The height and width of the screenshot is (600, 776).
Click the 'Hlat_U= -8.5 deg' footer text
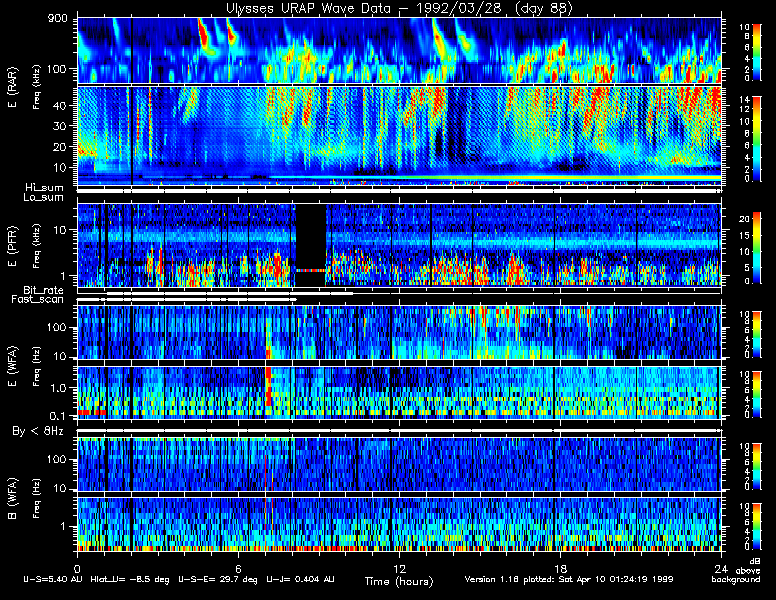pos(130,579)
